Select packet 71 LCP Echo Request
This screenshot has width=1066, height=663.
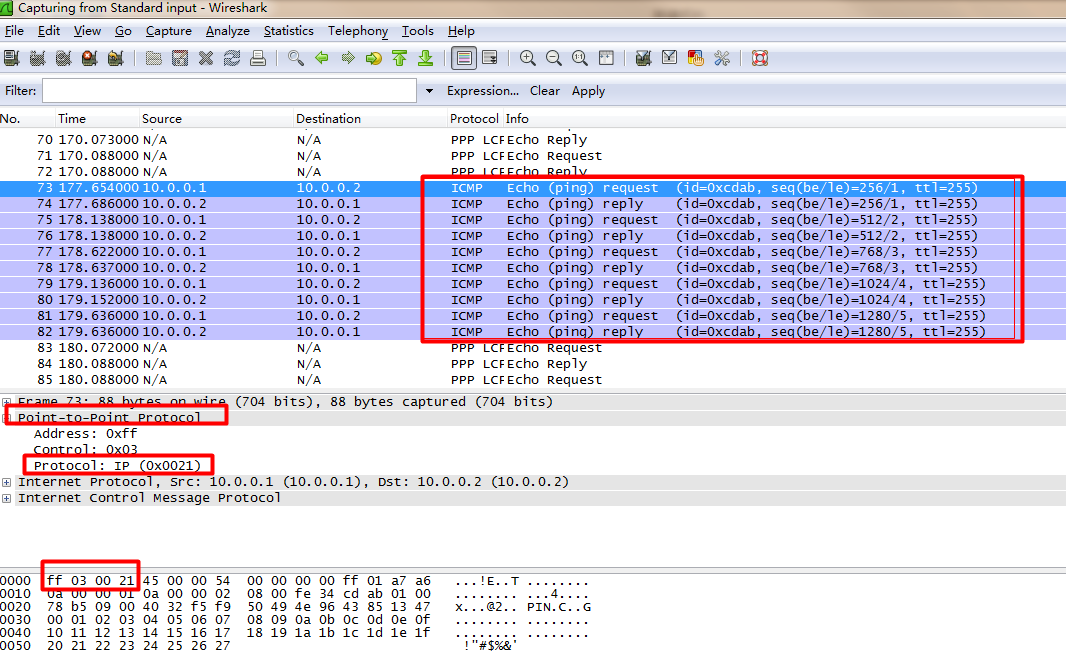click(533, 156)
